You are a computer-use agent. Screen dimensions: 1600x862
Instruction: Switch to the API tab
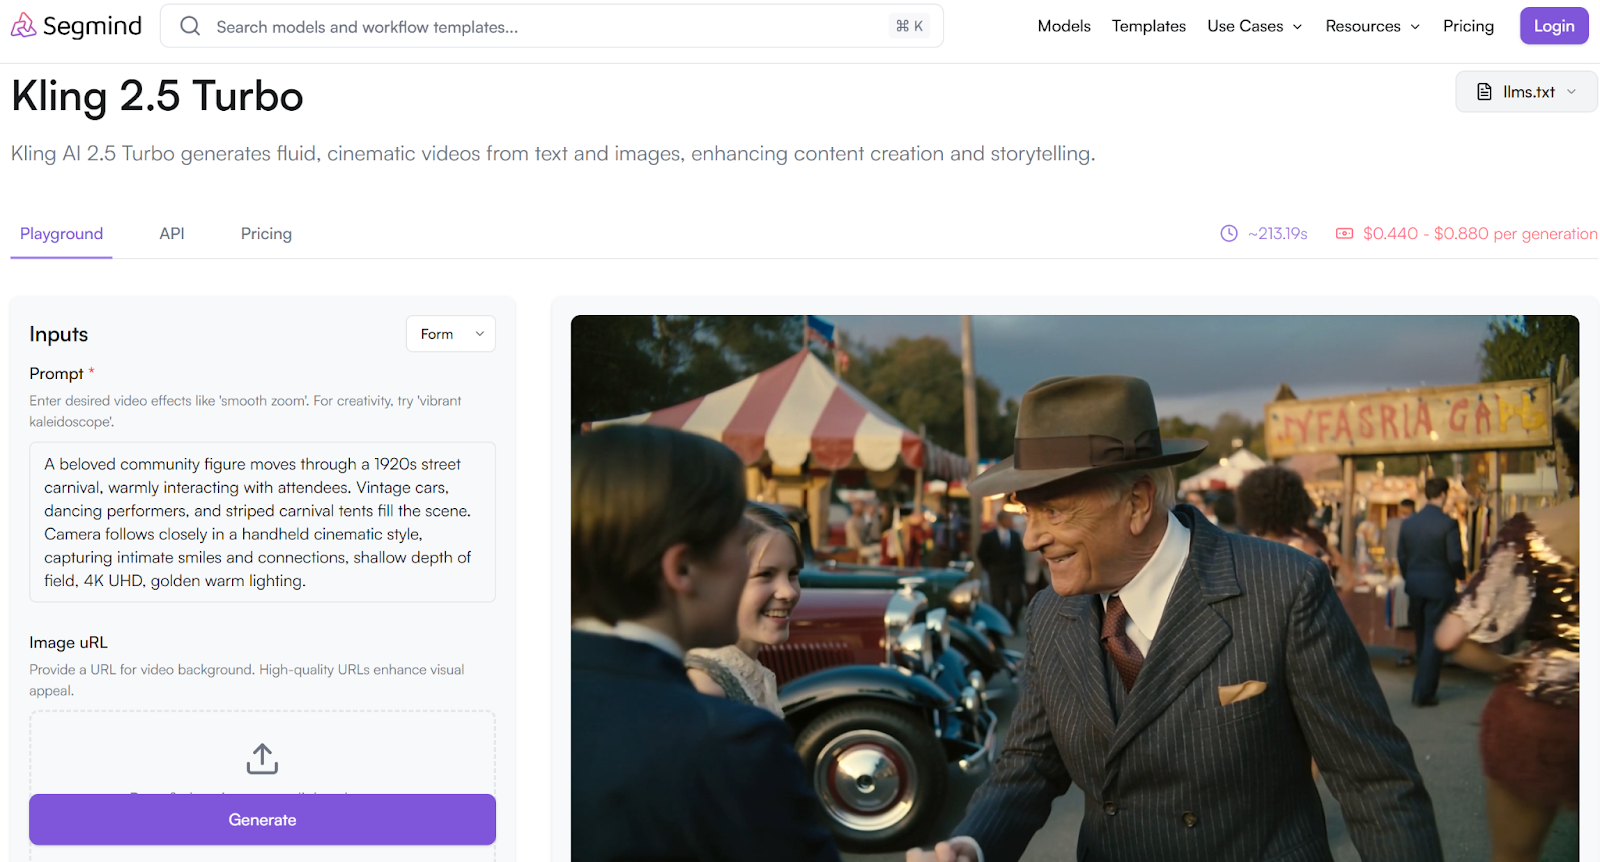(172, 233)
